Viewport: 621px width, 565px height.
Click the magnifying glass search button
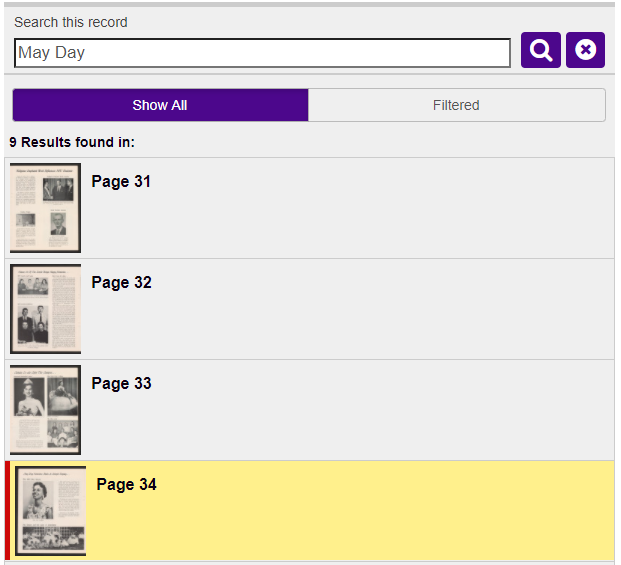[x=540, y=50]
